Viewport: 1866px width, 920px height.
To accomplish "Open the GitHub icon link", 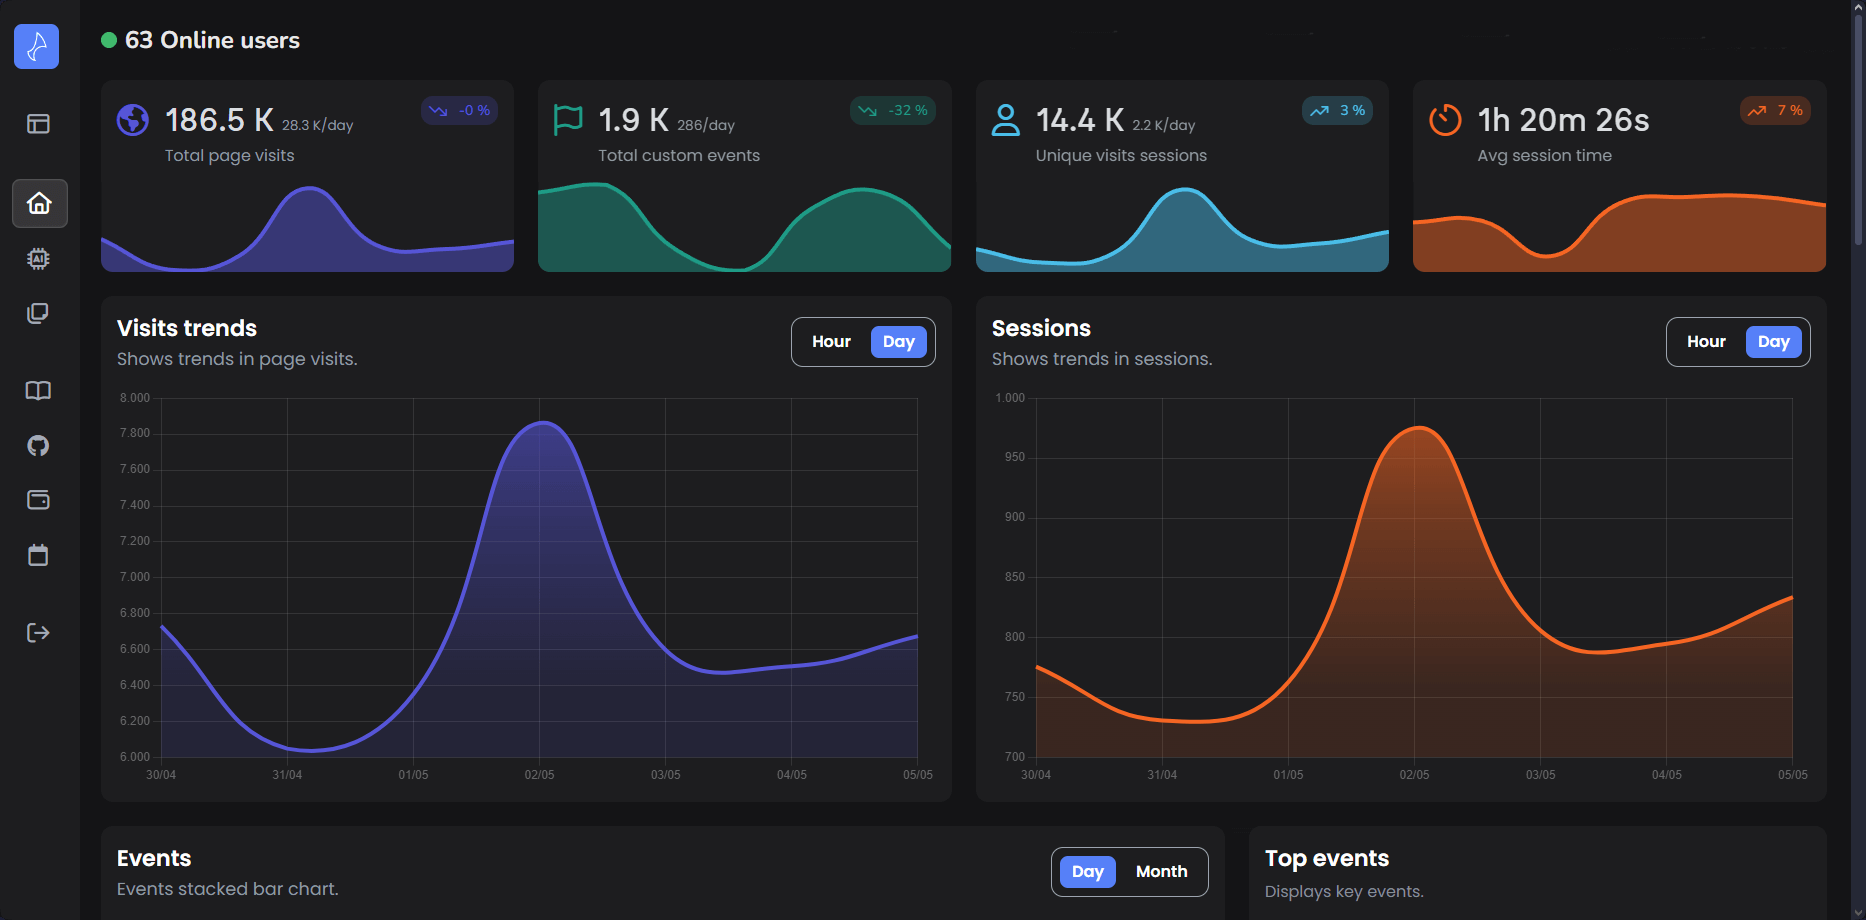I will coord(38,446).
